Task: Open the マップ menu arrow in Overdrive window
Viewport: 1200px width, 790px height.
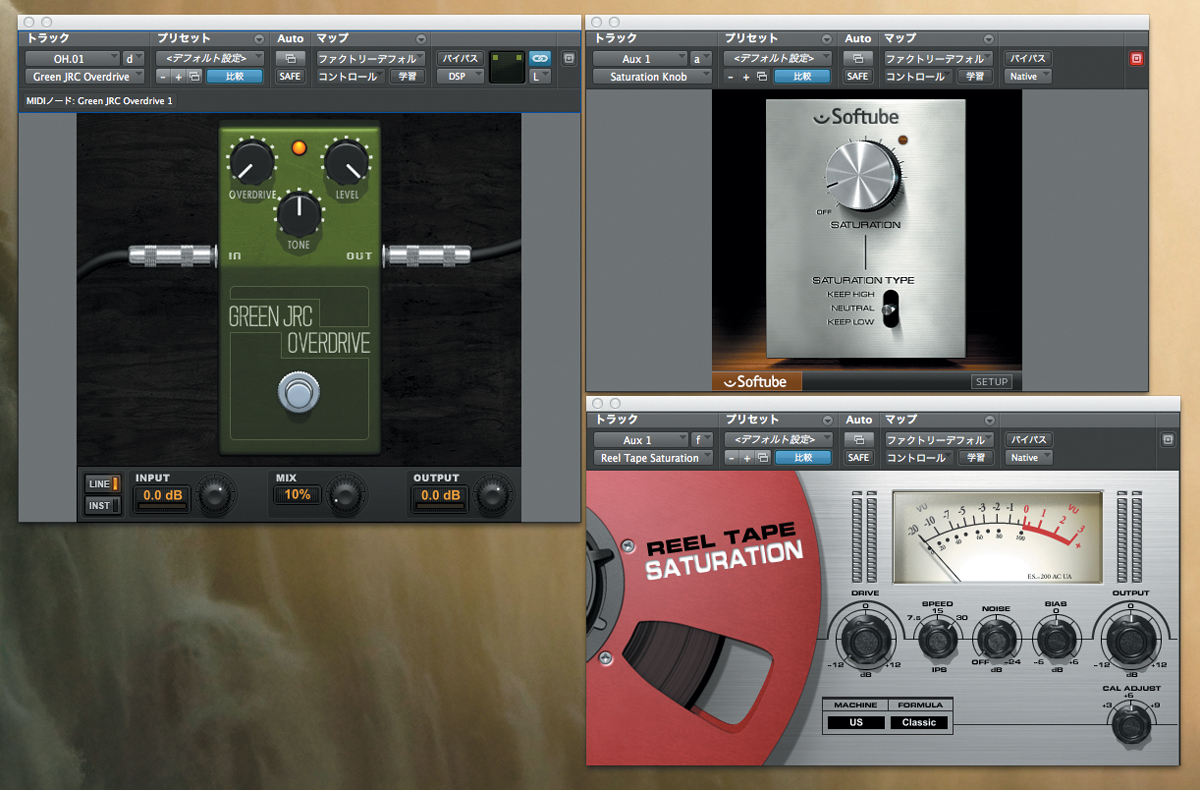Action: click(421, 38)
